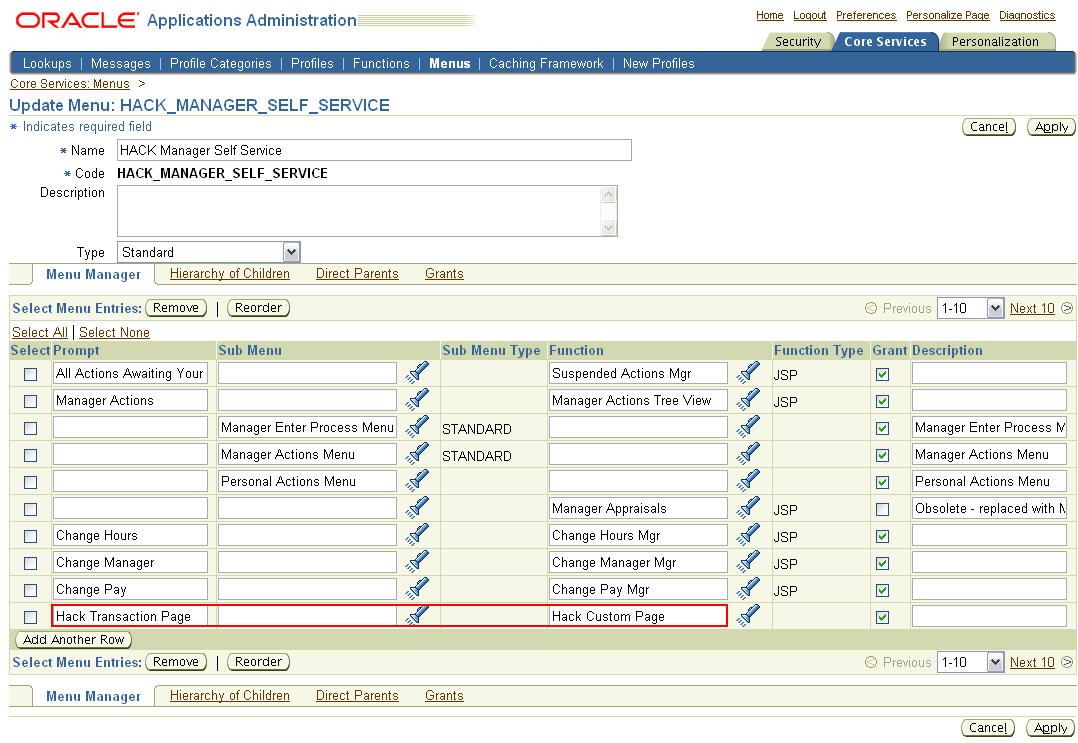Uncheck the Grant checkbox for Change Manager Mgr

point(885,562)
